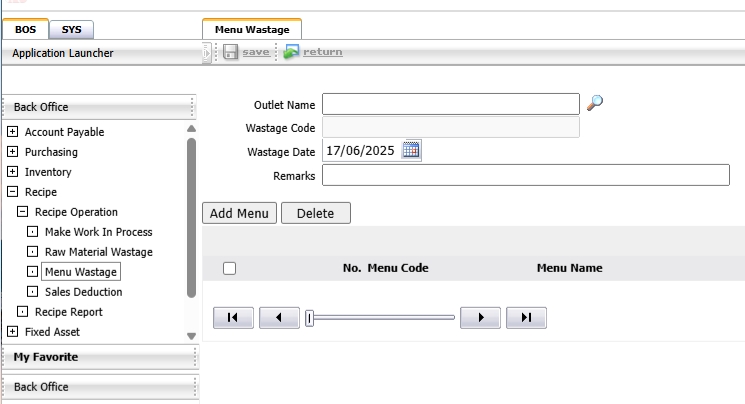Viewport: 745px width, 404px height.
Task: Click the pagination slider handle
Action: (x=310, y=317)
